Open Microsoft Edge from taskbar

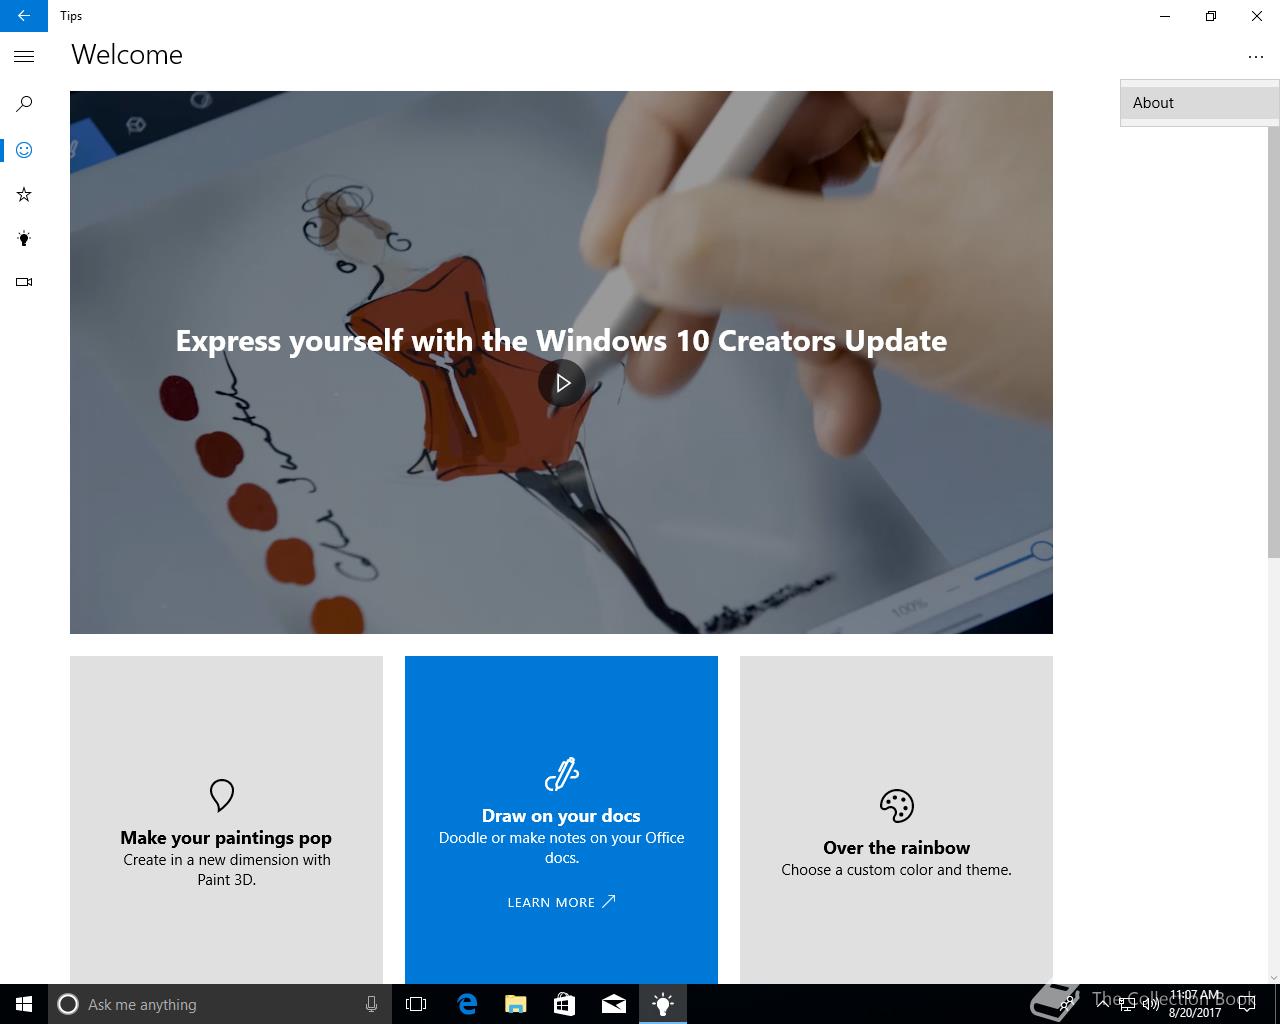click(x=467, y=1004)
